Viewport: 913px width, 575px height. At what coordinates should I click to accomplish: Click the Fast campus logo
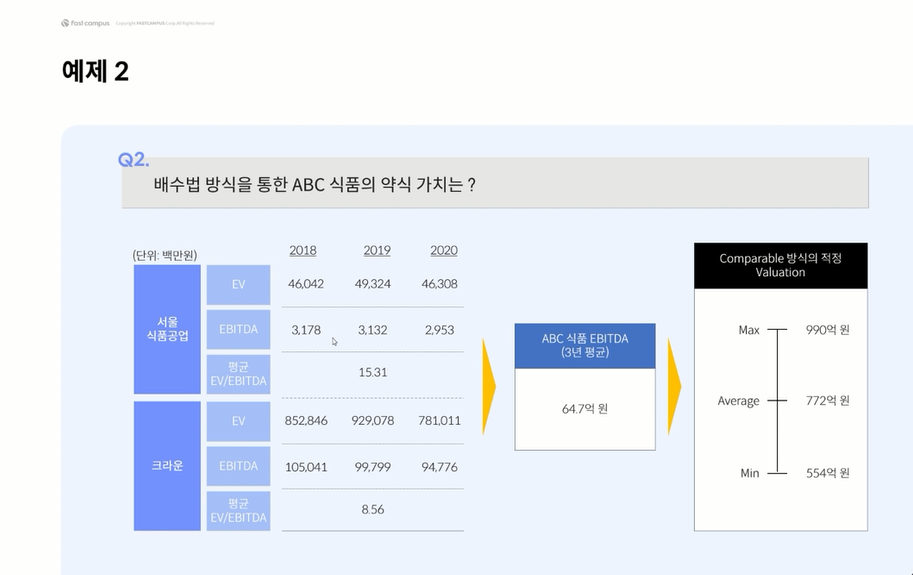click(x=85, y=23)
